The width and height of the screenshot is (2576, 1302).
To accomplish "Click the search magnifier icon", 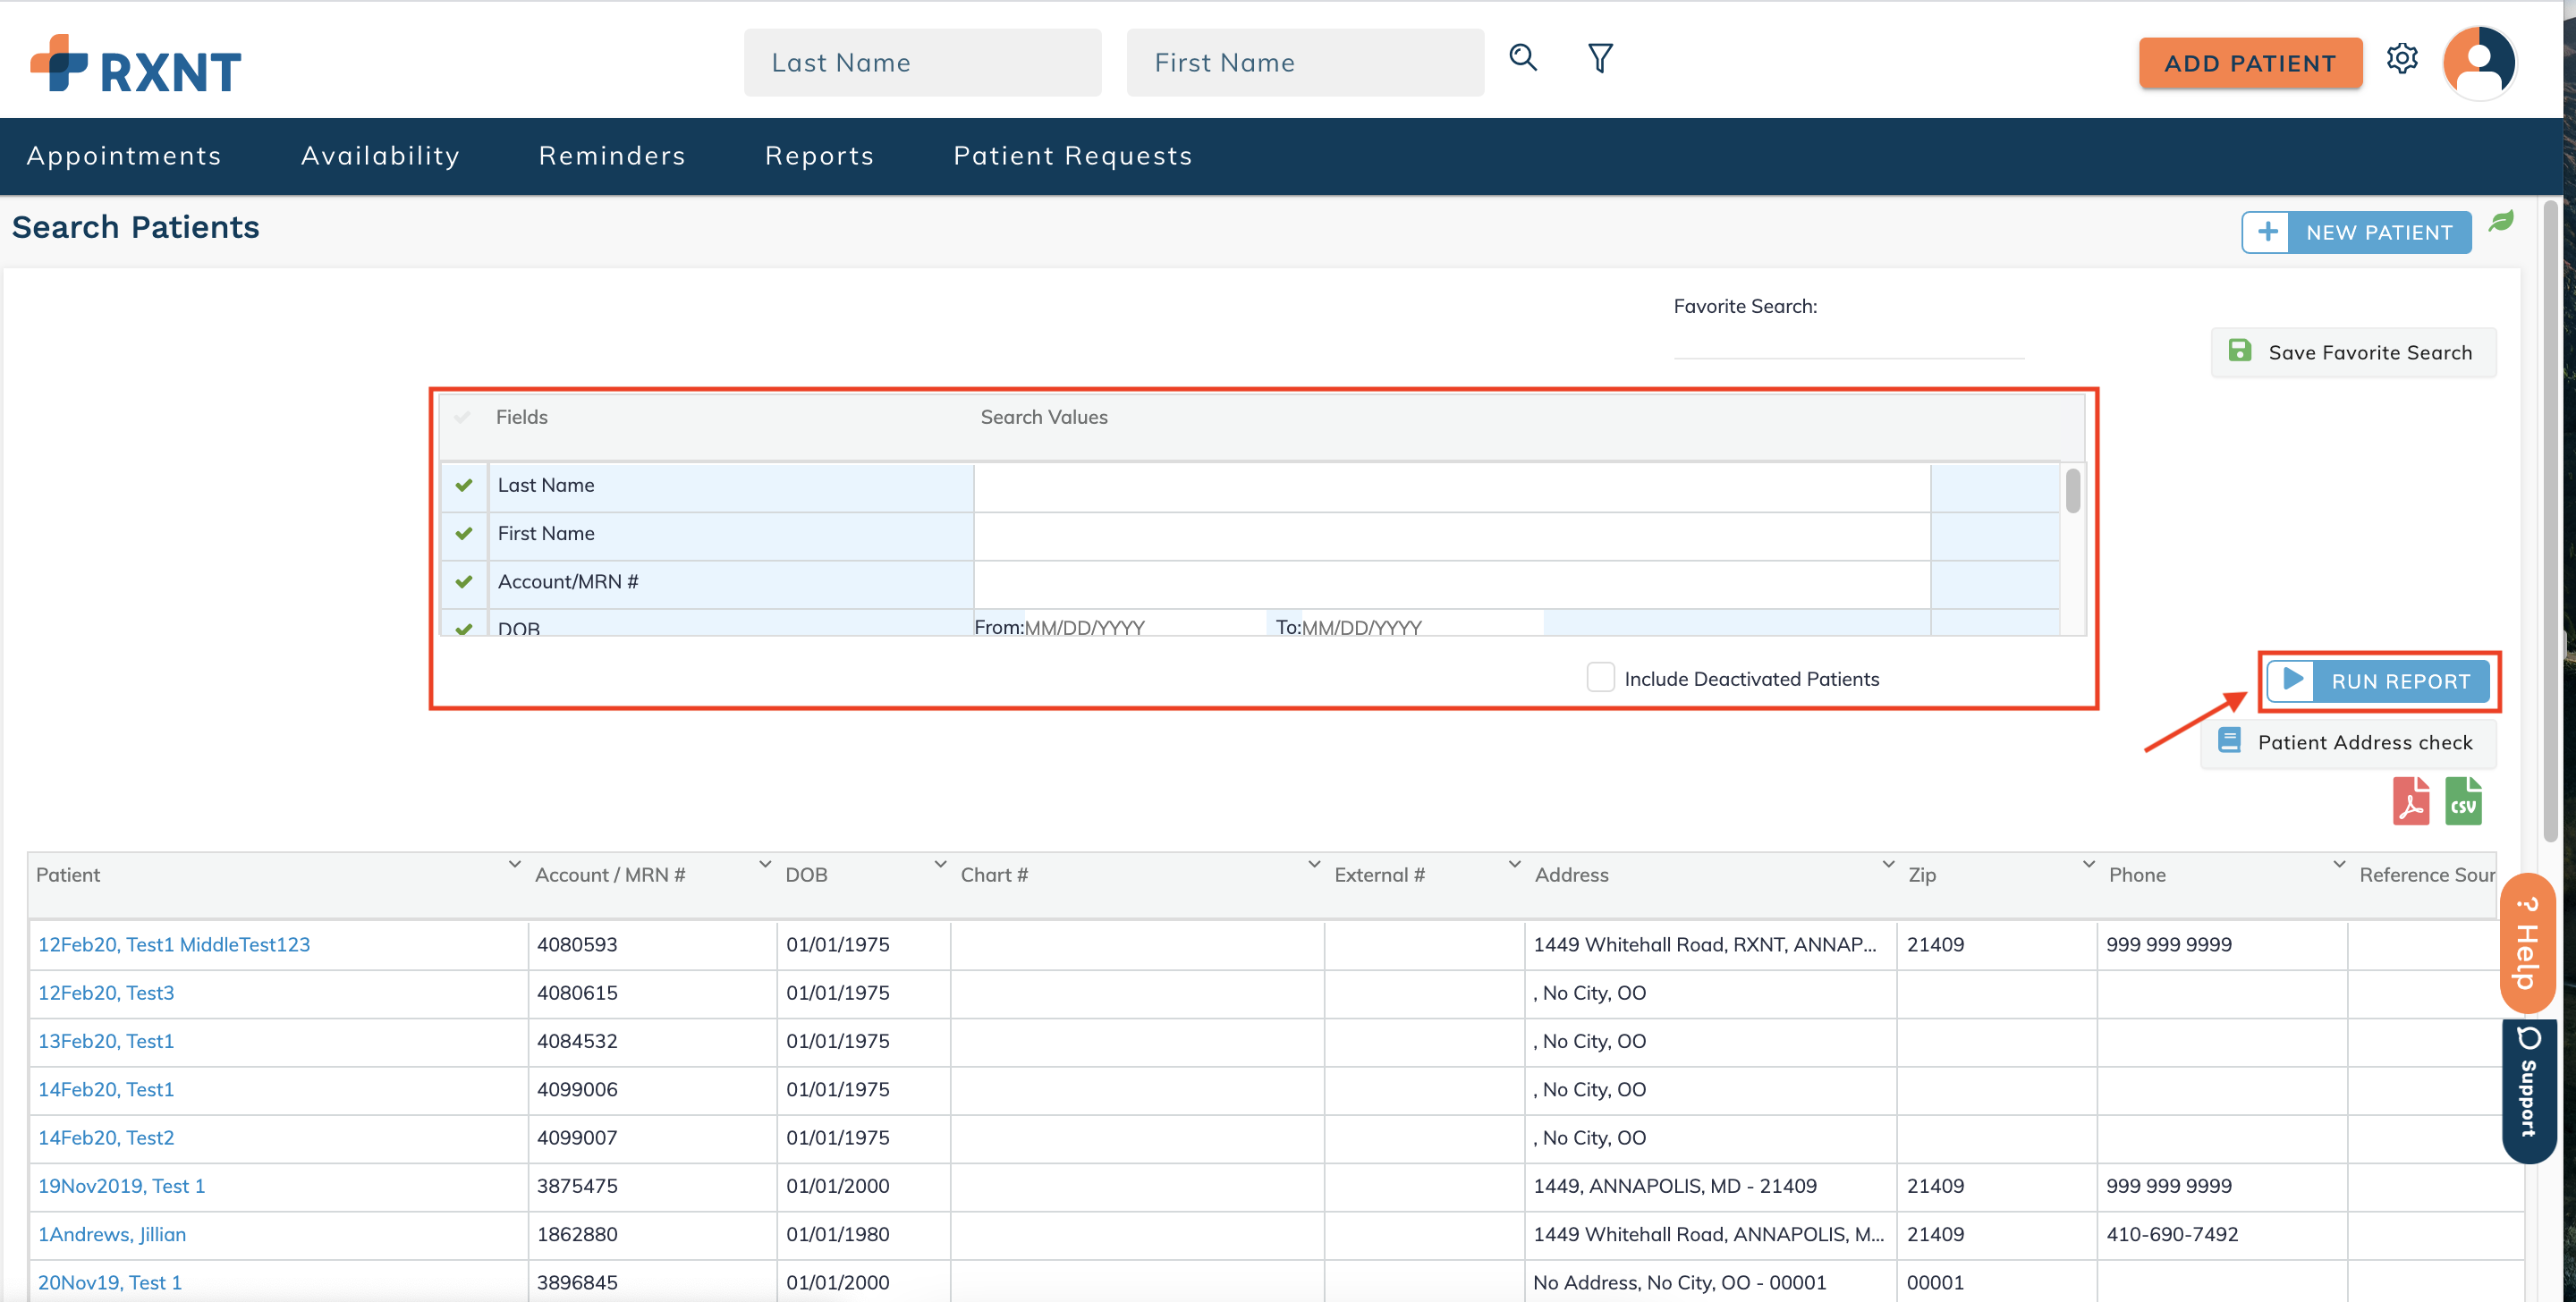I will [1523, 58].
